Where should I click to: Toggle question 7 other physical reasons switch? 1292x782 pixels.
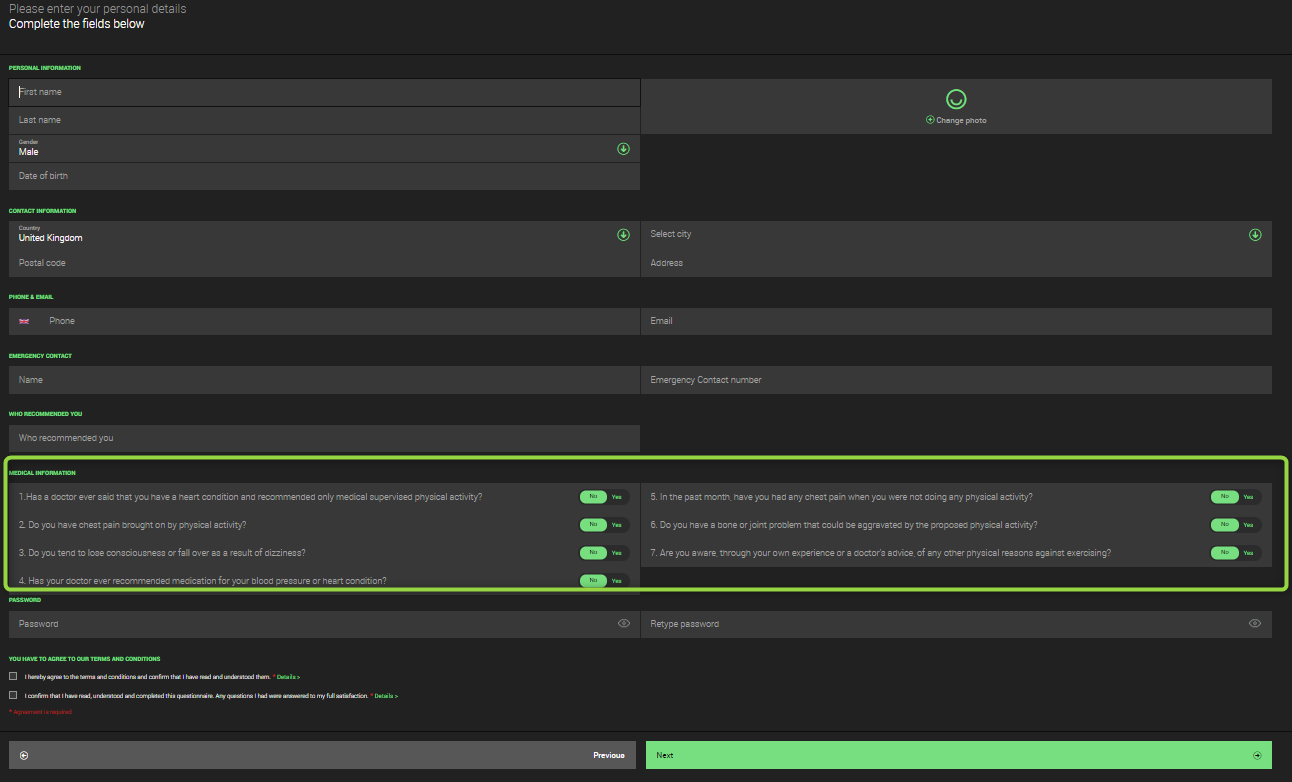pyautogui.click(x=1235, y=553)
